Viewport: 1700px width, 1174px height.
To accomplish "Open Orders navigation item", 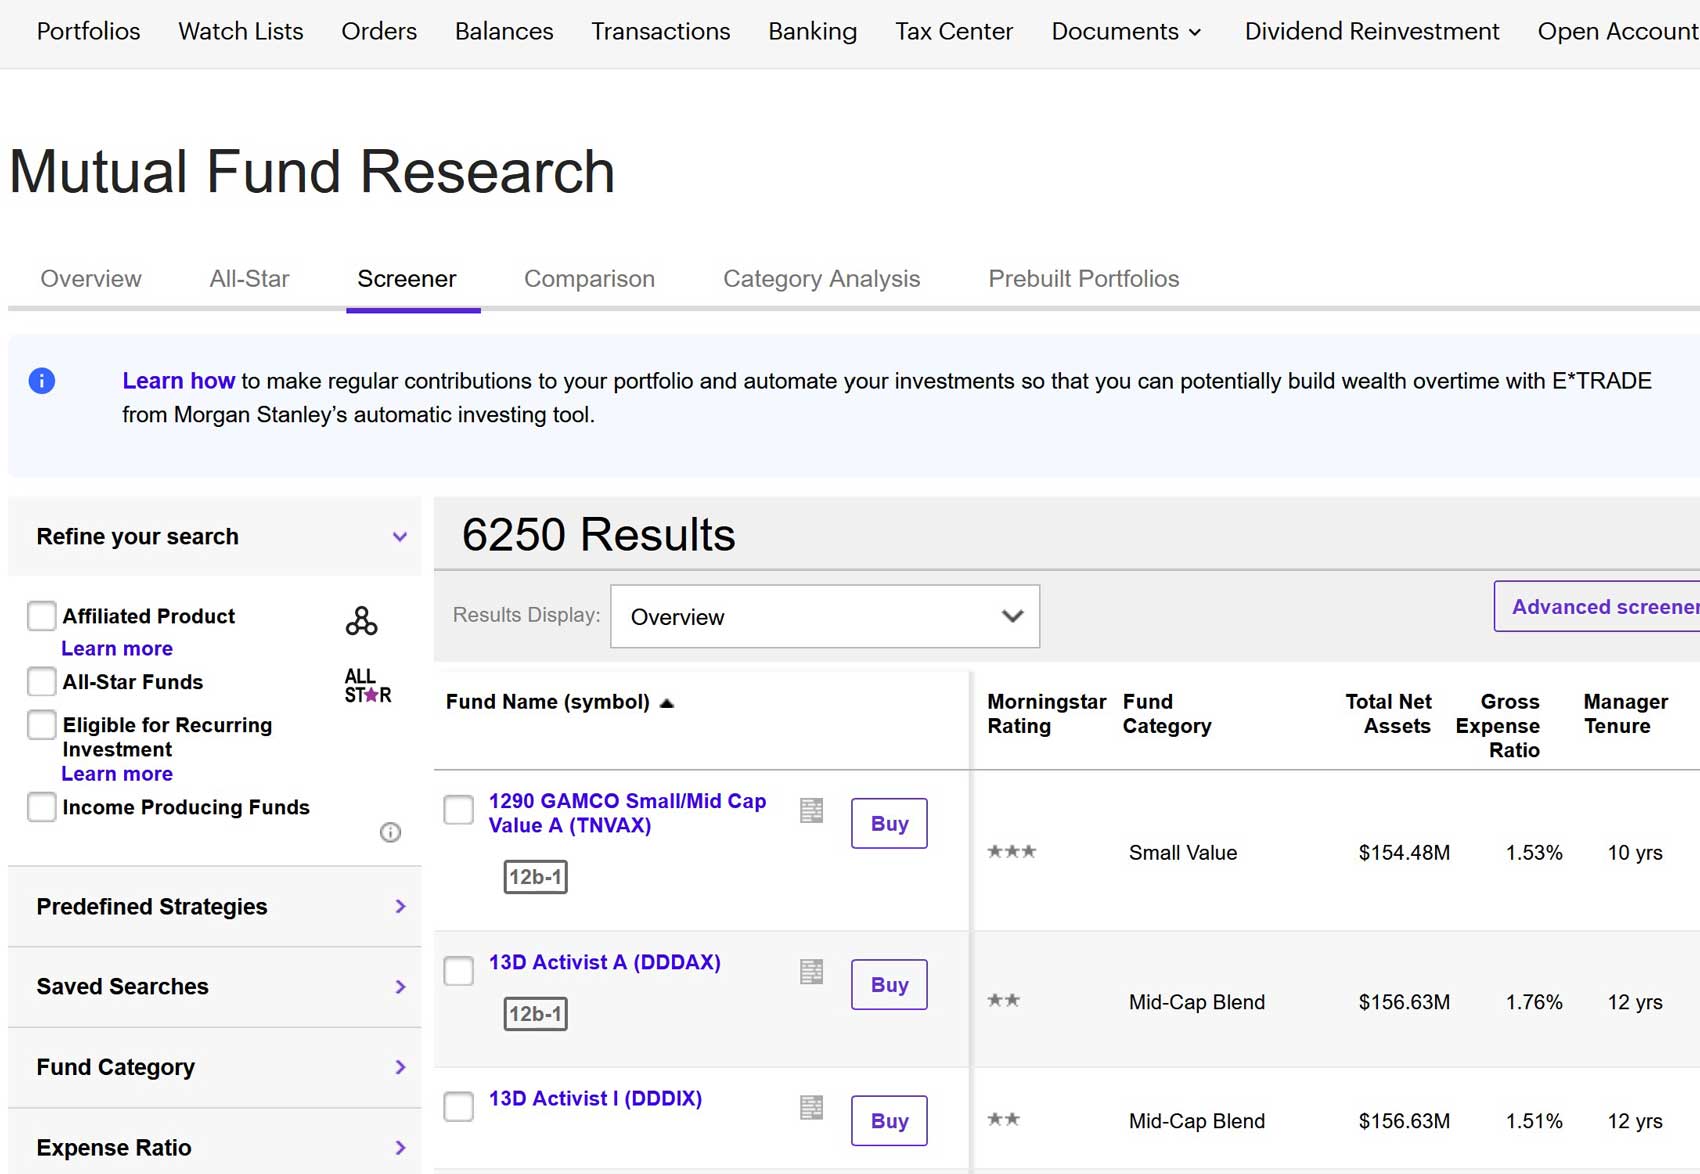I will [x=379, y=32].
